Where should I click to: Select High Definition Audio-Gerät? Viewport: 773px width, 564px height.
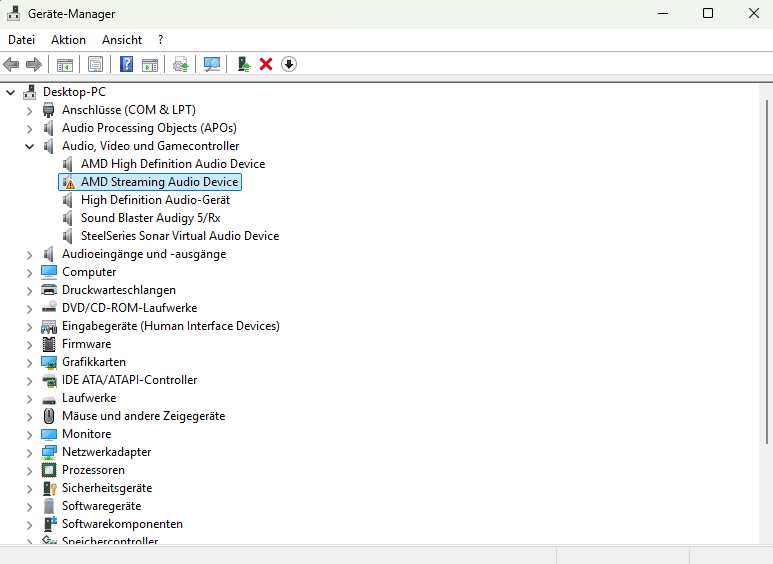[x=155, y=200]
